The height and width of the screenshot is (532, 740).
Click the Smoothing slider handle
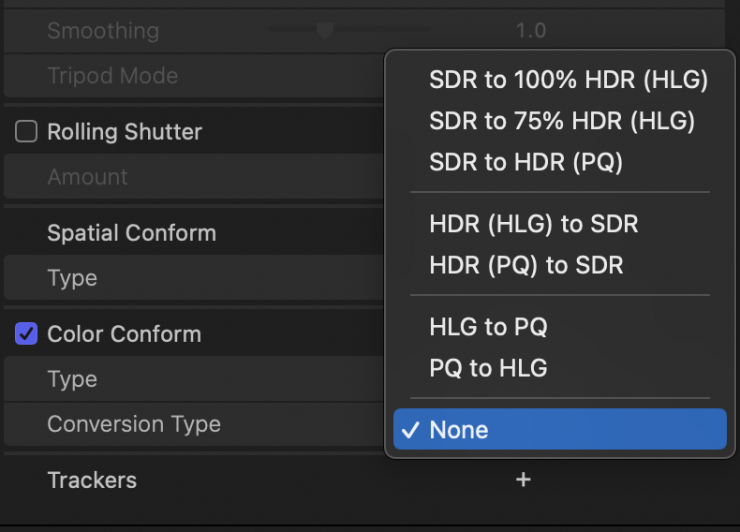pyautogui.click(x=324, y=30)
